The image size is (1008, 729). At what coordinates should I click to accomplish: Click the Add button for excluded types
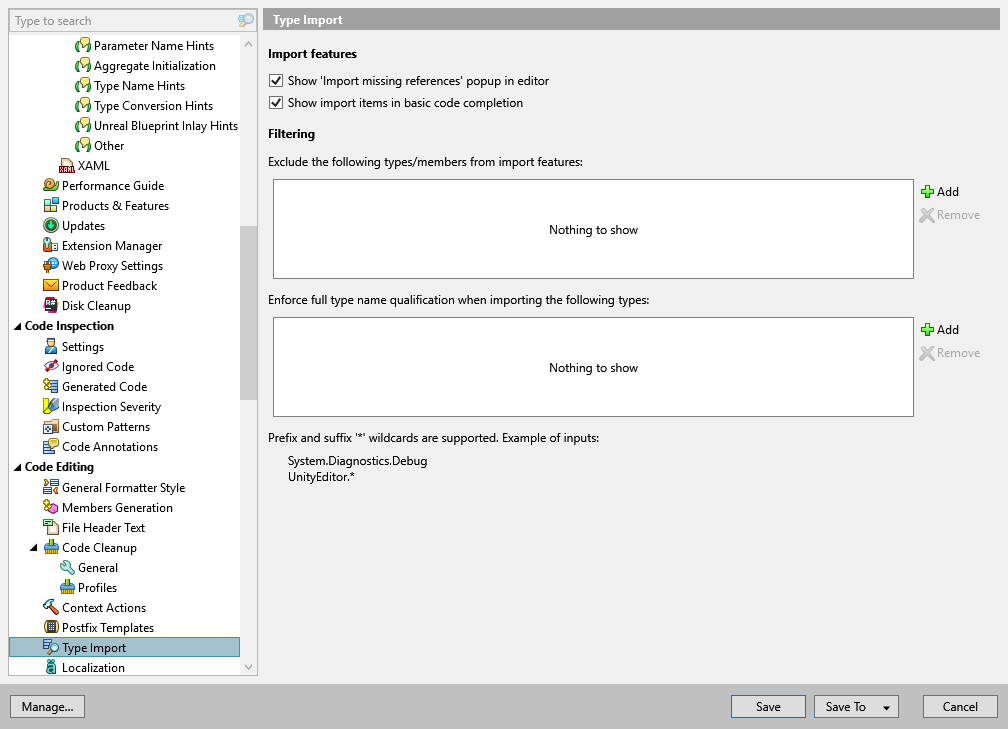[x=940, y=191]
